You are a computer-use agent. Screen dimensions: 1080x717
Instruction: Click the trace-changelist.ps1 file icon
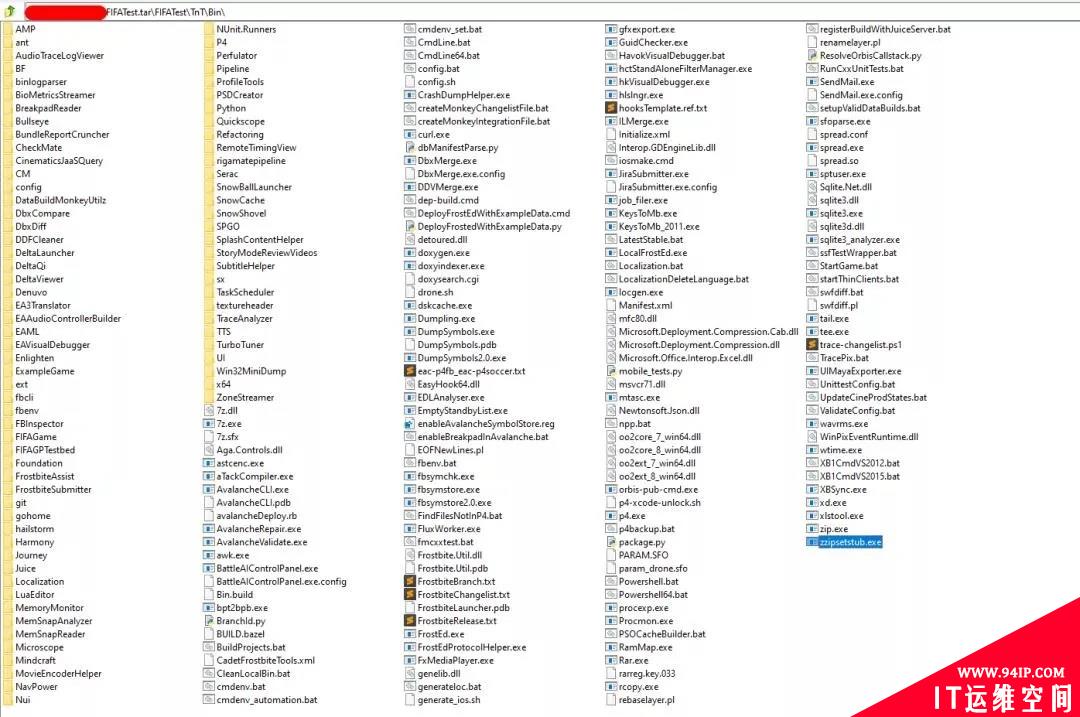(x=812, y=345)
